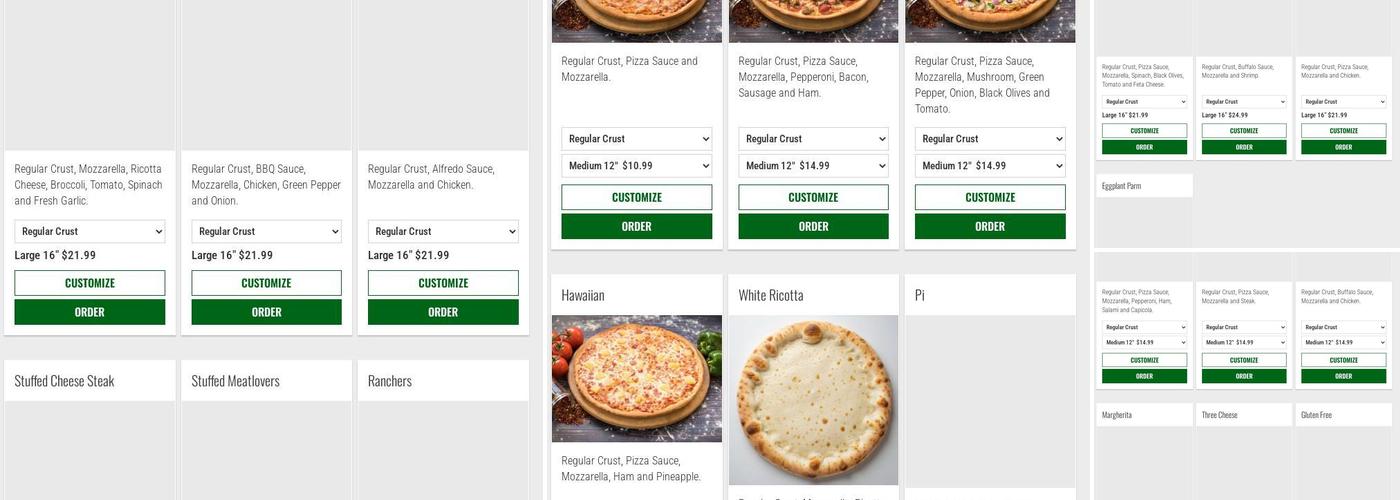Open the Stuffed Meatlovers item
Viewport: 1400px width, 500px height.
coord(235,381)
